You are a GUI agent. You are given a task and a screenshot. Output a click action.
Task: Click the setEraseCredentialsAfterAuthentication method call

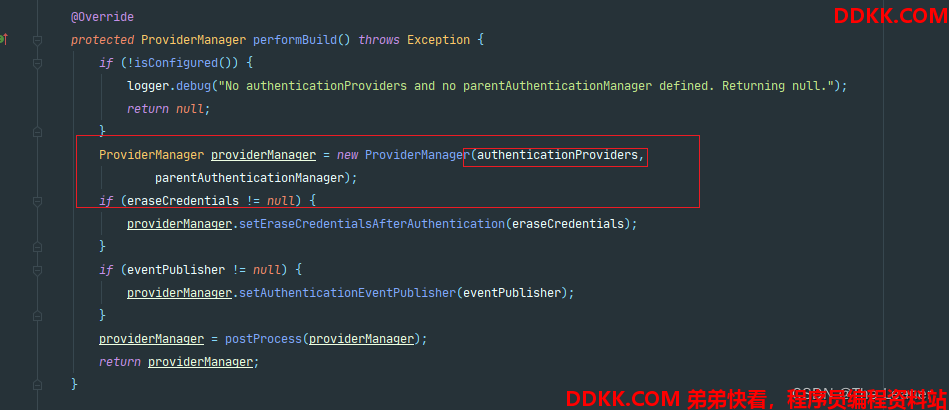point(372,224)
